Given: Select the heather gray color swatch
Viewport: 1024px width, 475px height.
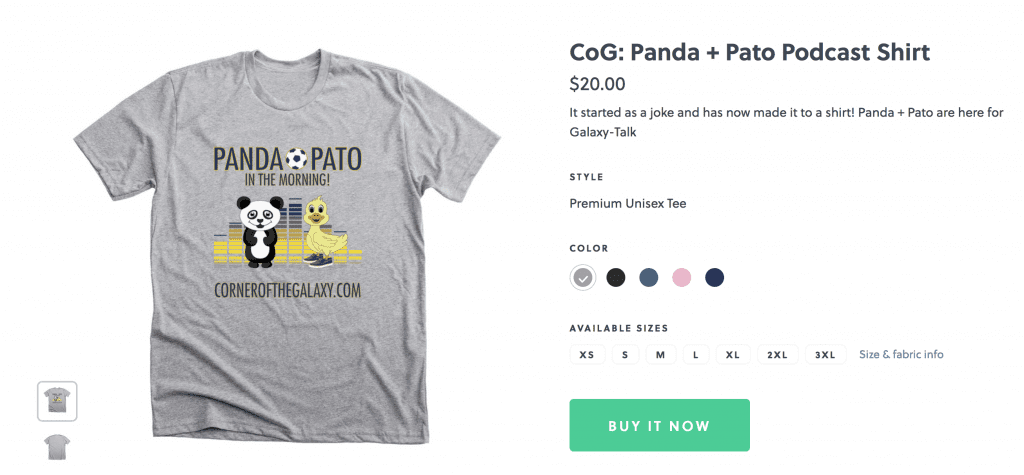Looking at the screenshot, I should pyautogui.click(x=583, y=278).
